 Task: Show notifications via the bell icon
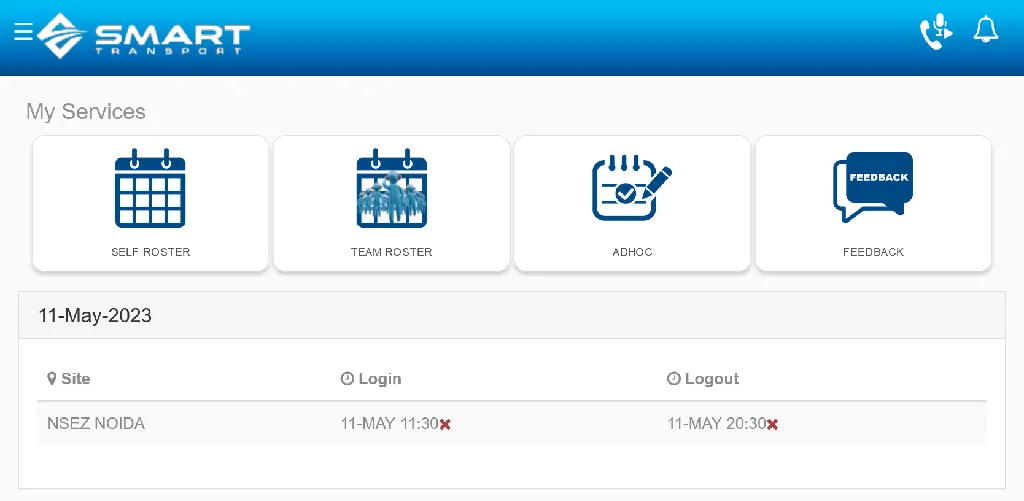click(x=986, y=30)
